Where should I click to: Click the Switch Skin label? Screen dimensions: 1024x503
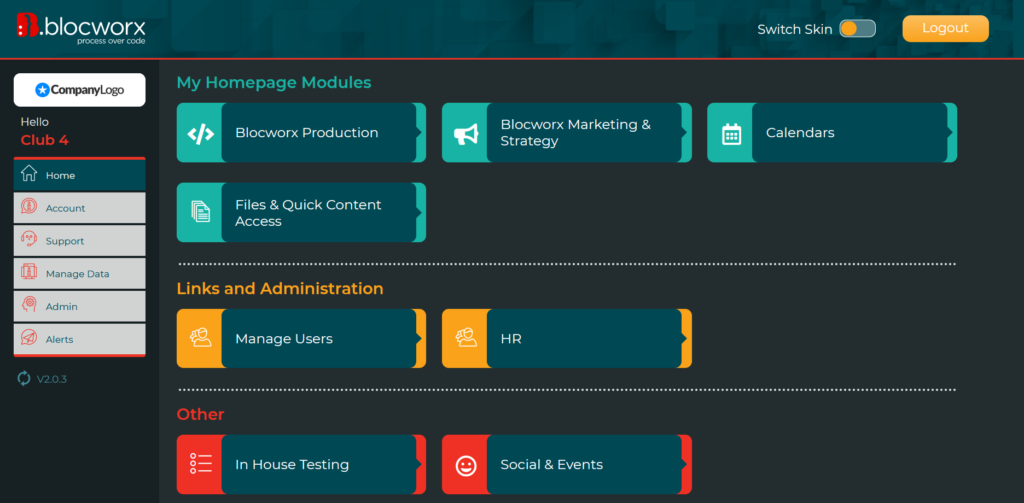tap(795, 29)
